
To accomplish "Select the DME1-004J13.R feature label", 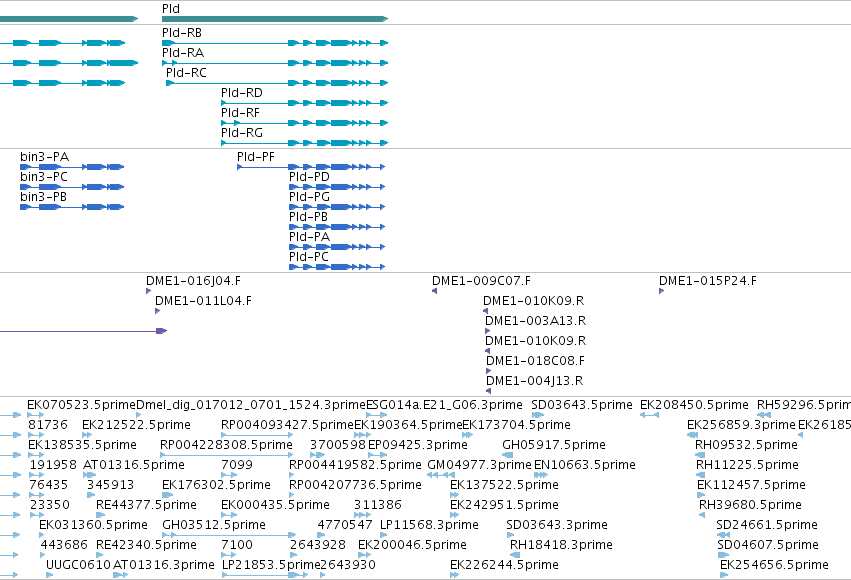I will (x=535, y=381).
